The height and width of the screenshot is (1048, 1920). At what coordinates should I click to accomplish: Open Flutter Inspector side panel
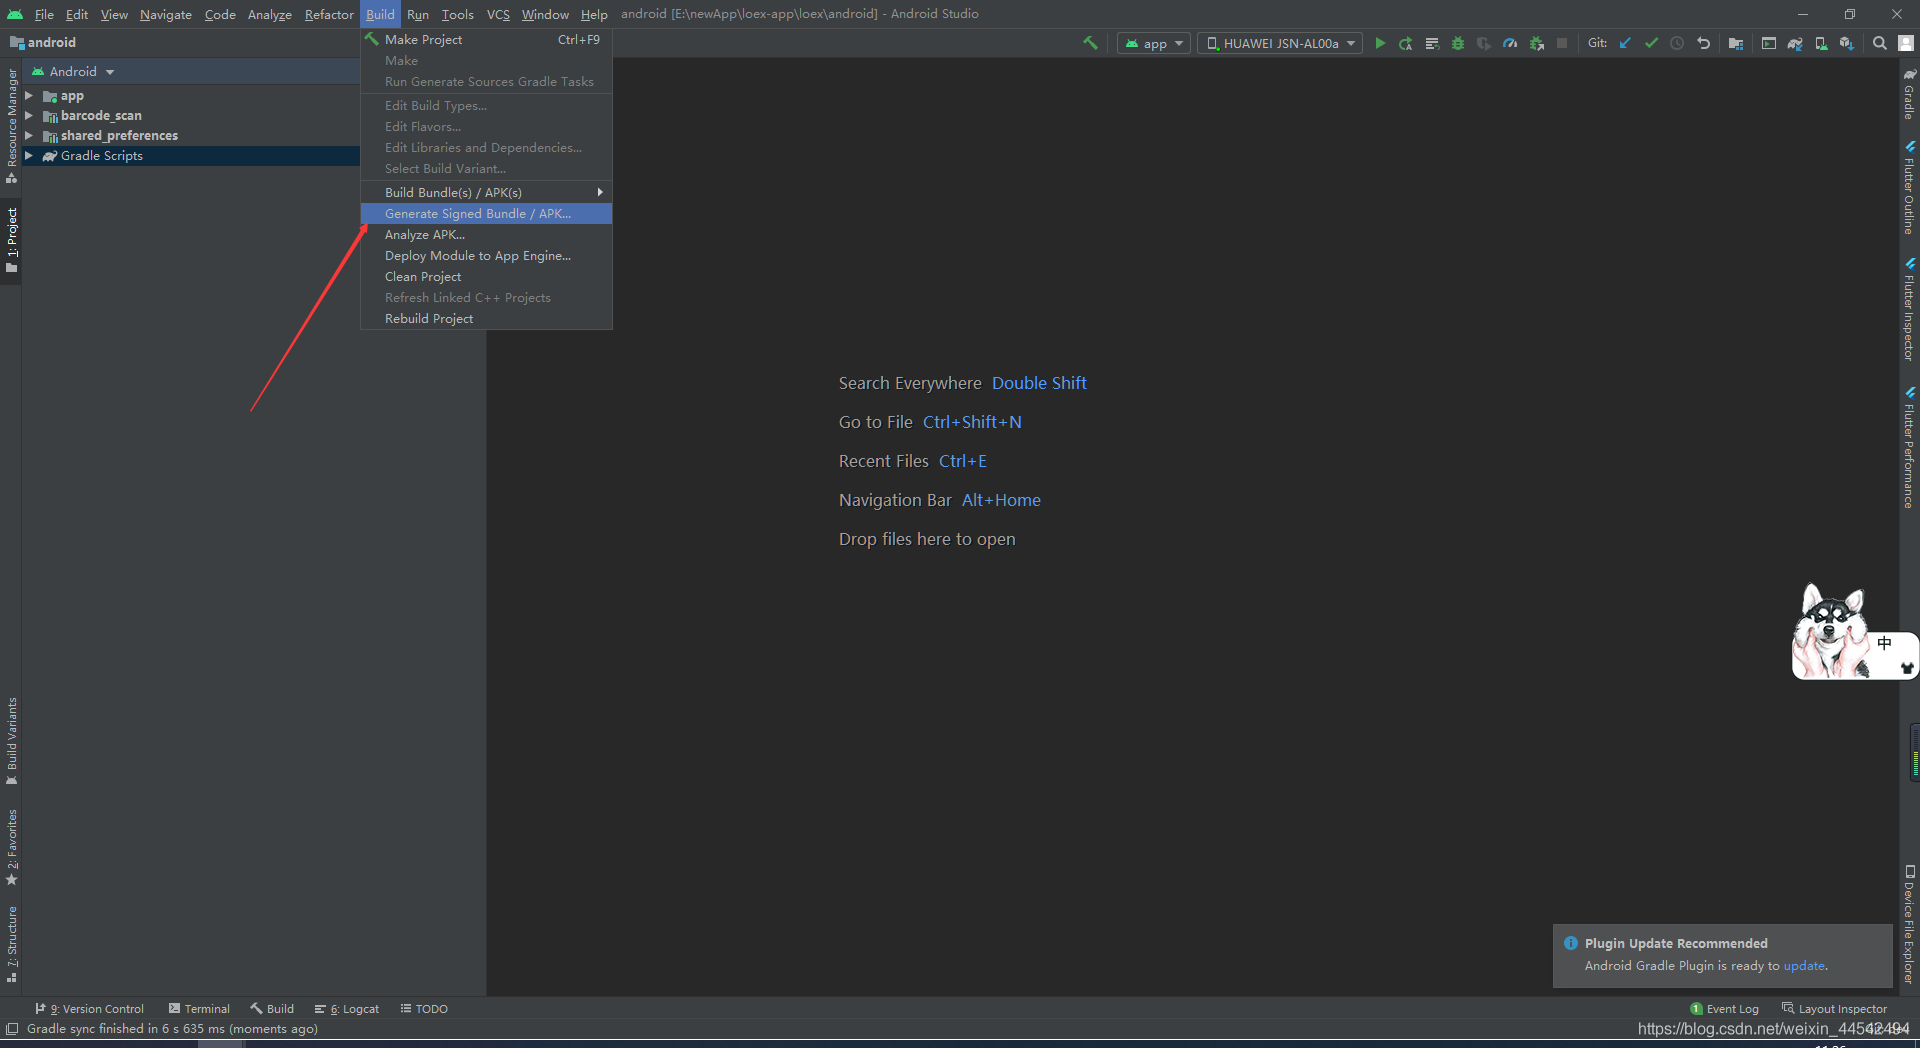point(1909,310)
